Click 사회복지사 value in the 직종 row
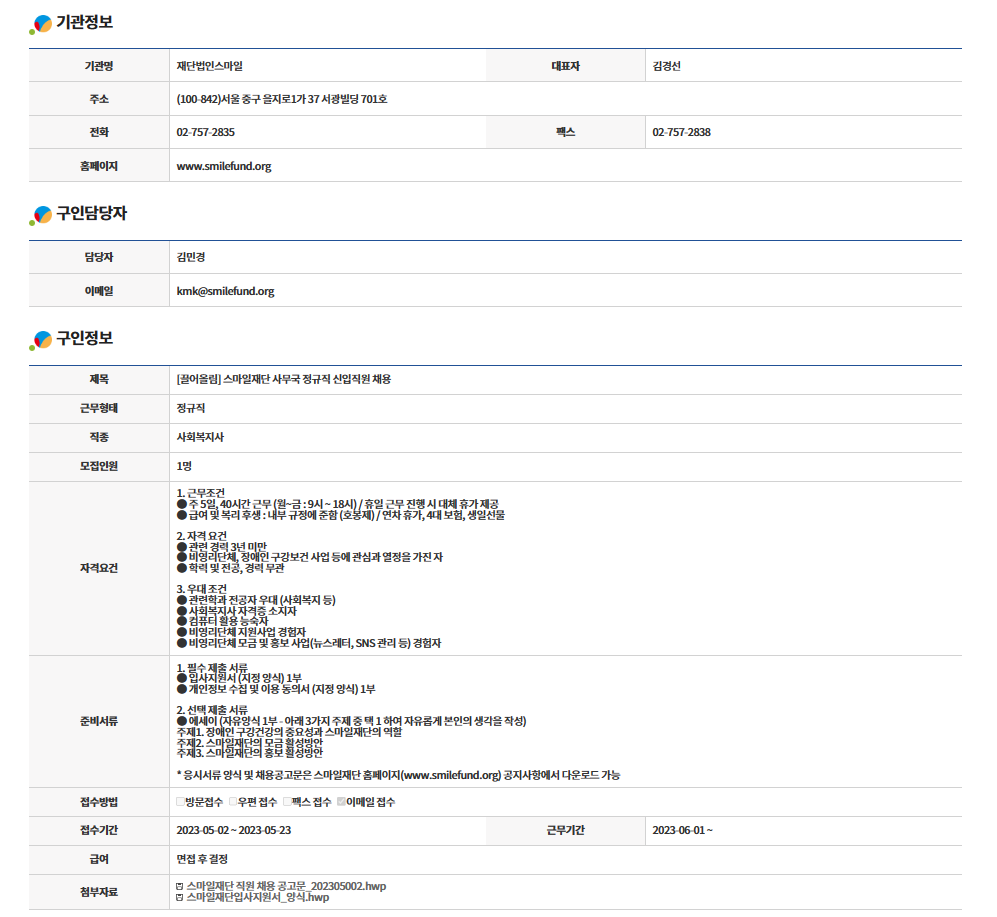The width and height of the screenshot is (997, 917). click(x=200, y=438)
